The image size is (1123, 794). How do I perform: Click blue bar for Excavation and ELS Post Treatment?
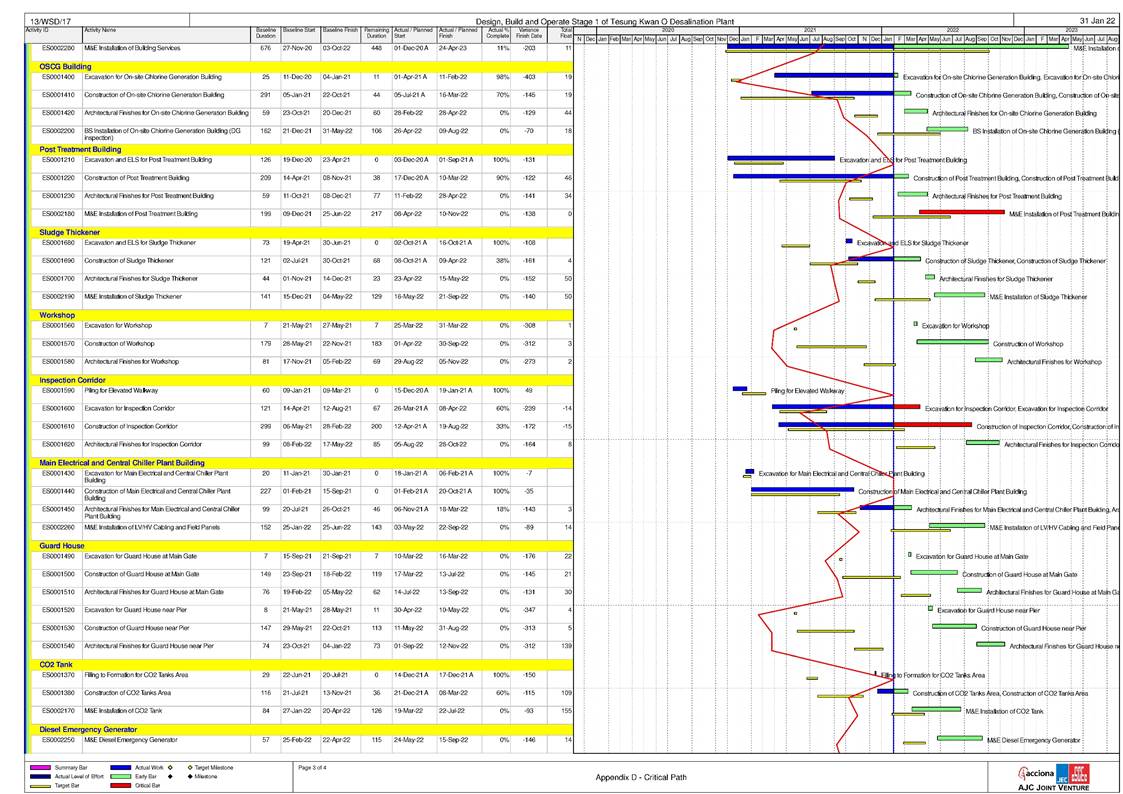780,158
